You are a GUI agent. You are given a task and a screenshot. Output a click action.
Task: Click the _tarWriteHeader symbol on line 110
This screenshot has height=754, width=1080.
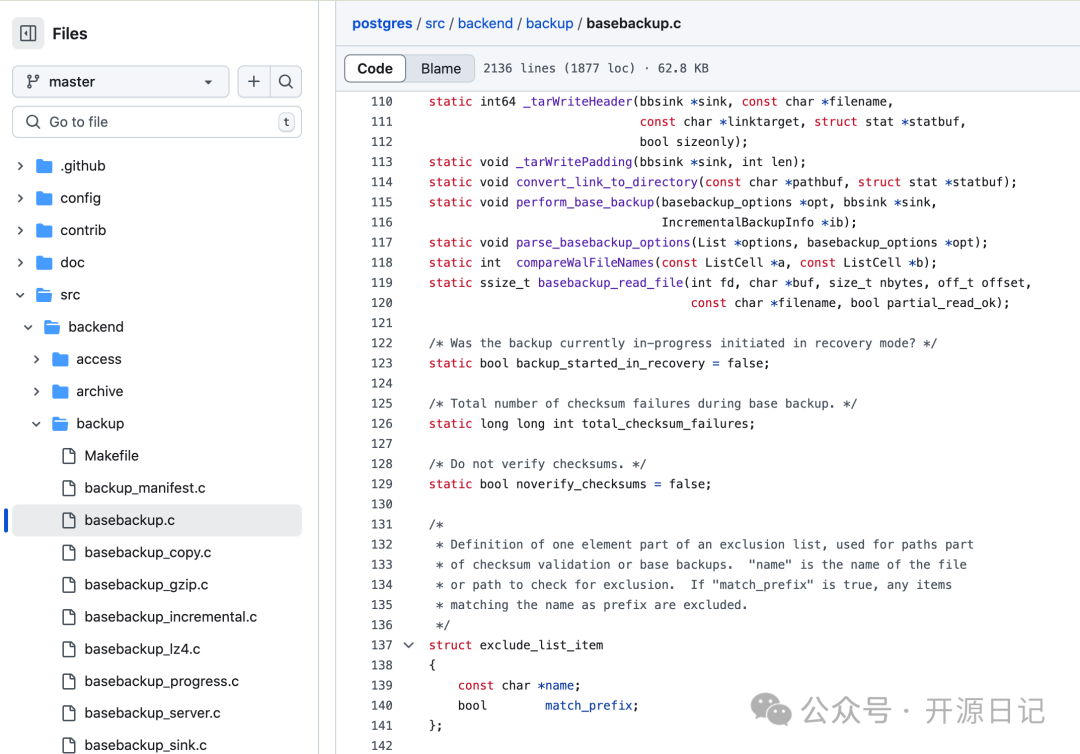577,101
